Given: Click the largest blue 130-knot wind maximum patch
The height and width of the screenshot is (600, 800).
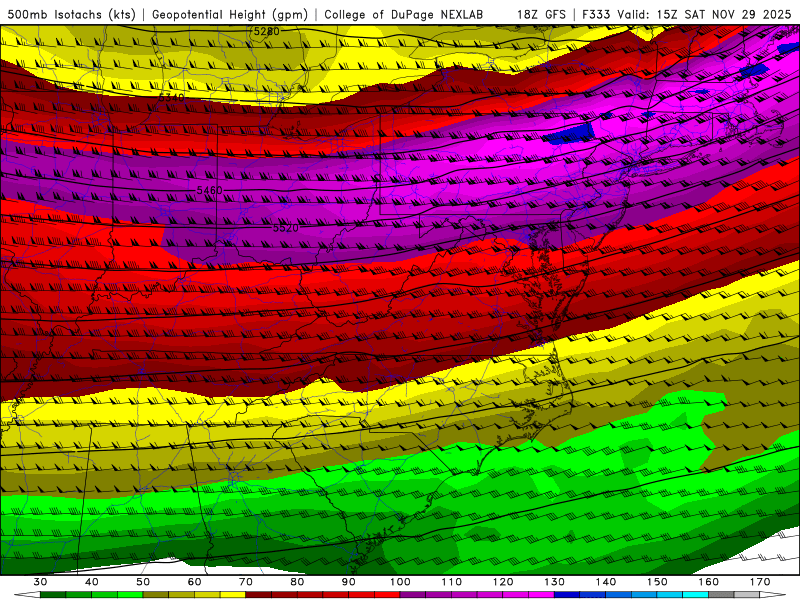Looking at the screenshot, I should [x=570, y=133].
